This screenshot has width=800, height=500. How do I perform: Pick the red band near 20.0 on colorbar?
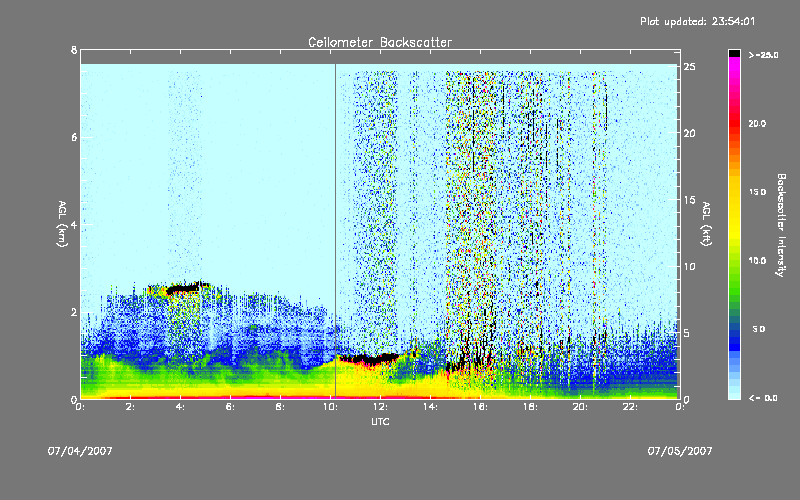coord(734,123)
